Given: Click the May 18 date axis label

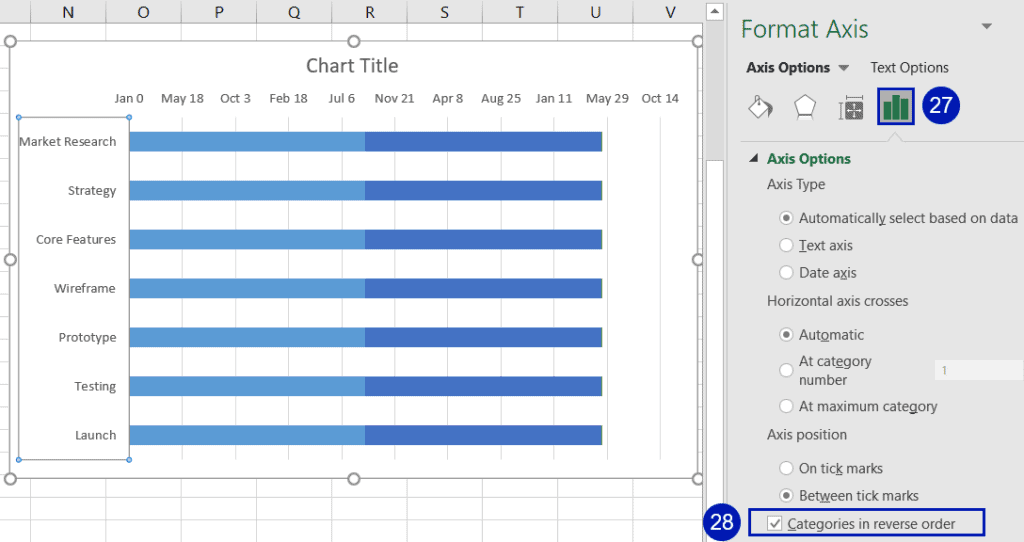Looking at the screenshot, I should pos(182,99).
